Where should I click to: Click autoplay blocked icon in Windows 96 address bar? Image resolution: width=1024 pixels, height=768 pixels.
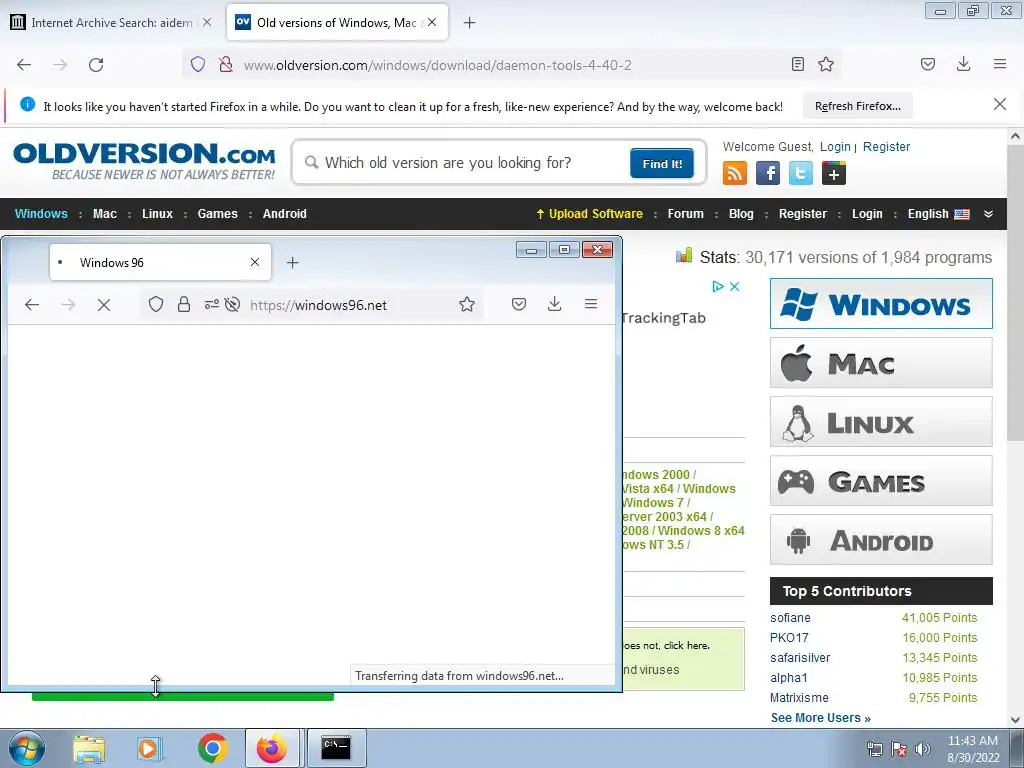coord(232,304)
